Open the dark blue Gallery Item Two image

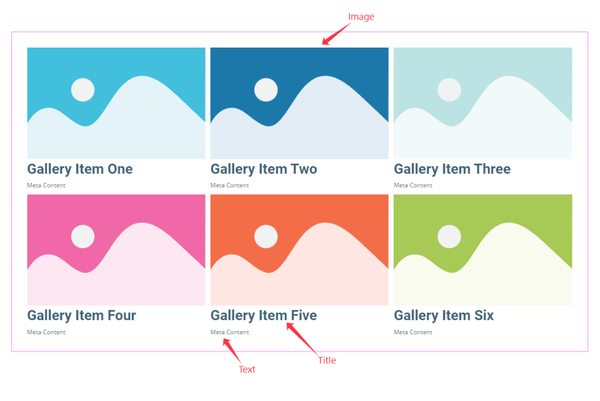point(299,103)
